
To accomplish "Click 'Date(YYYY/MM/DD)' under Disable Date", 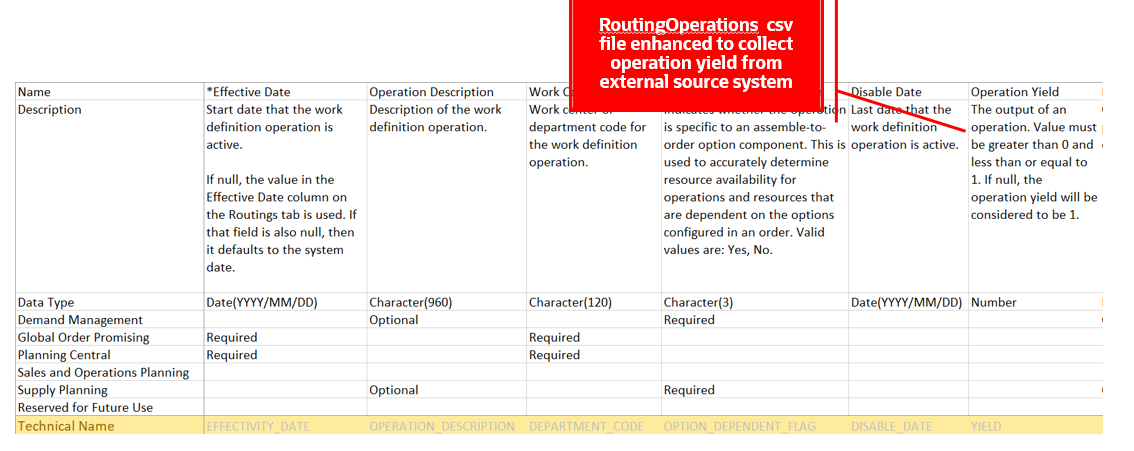I will 908,302.
